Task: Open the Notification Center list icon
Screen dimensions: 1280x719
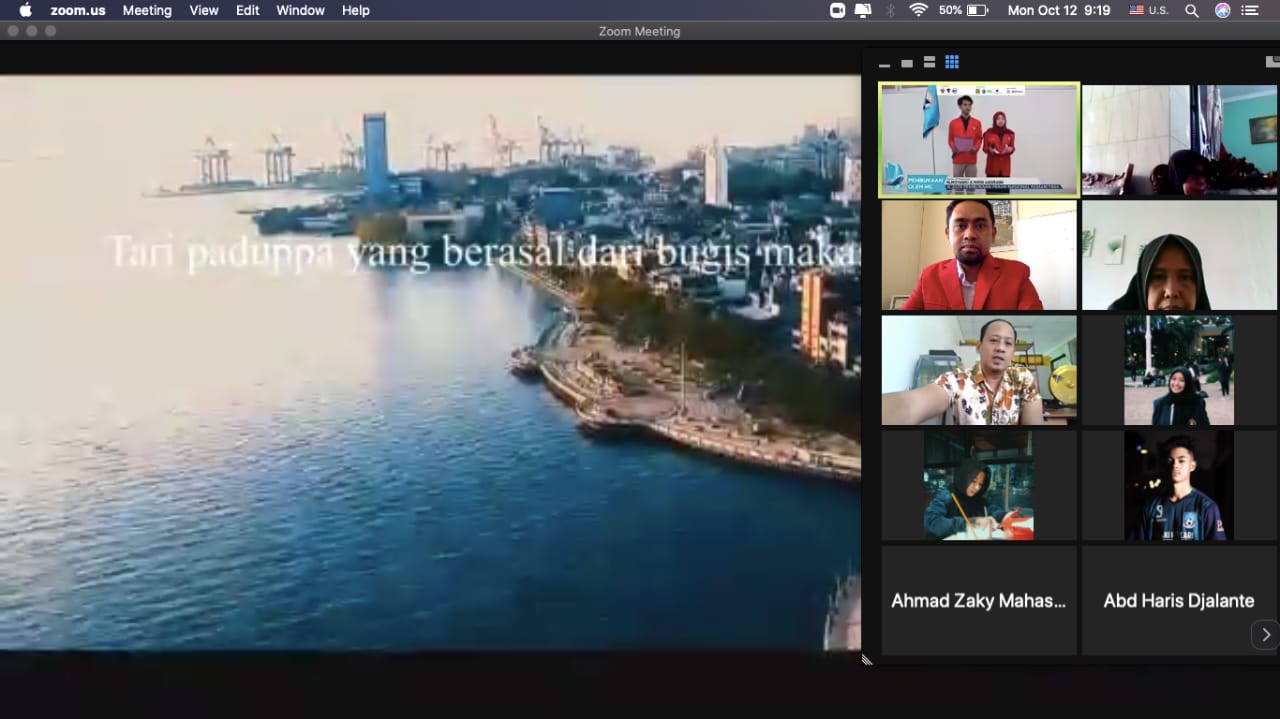Action: 1250,10
